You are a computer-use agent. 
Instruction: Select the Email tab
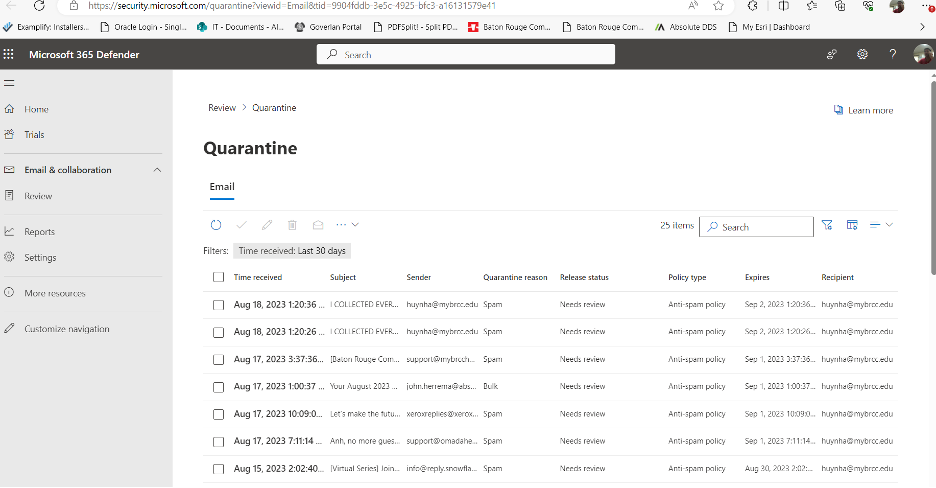point(221,187)
